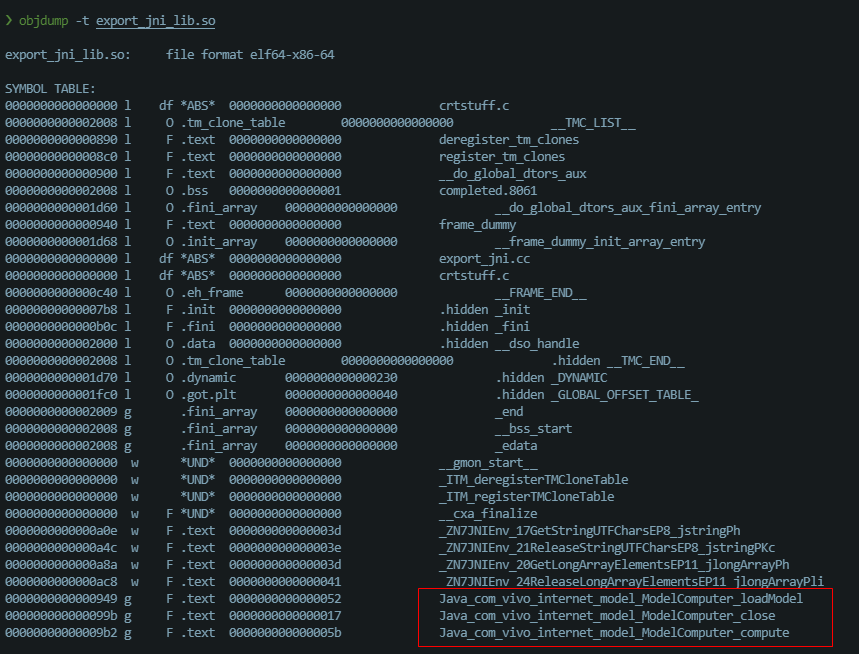
Task: Click the __TMC_LIST__ symbol name
Action: (592, 122)
